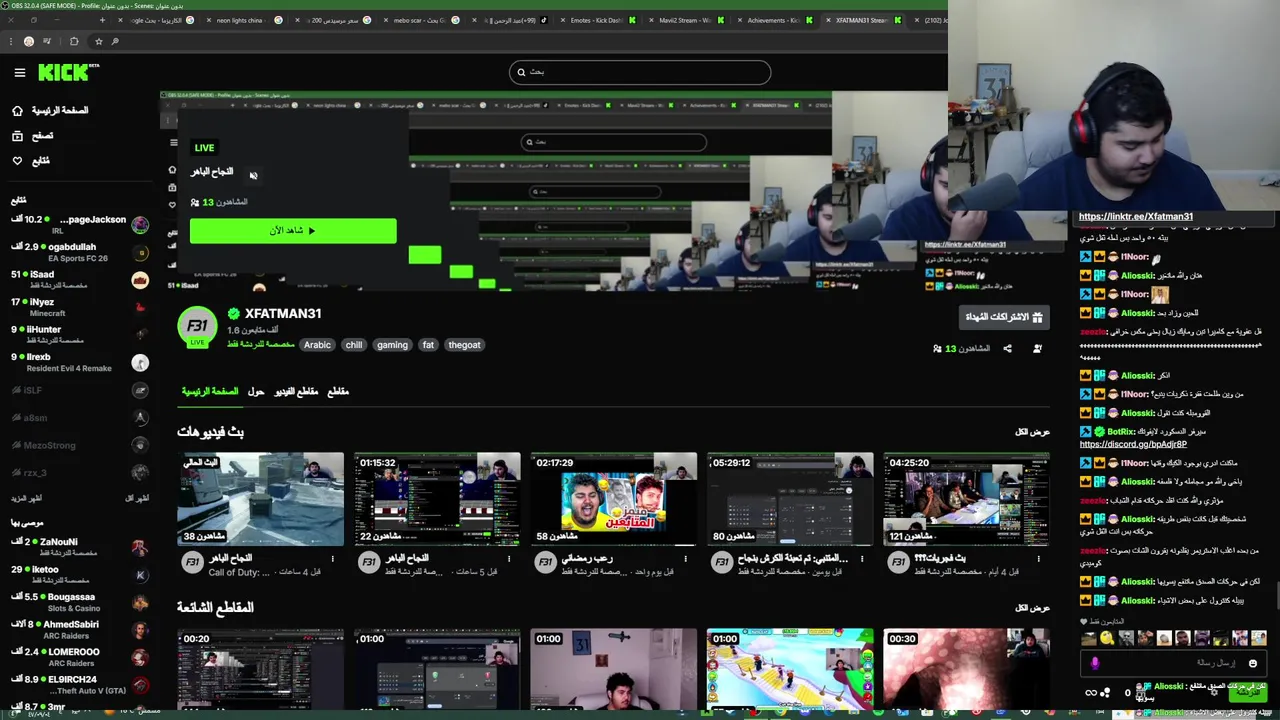Click the infinity icon below chat
This screenshot has width=1280, height=720.
(x=1090, y=692)
